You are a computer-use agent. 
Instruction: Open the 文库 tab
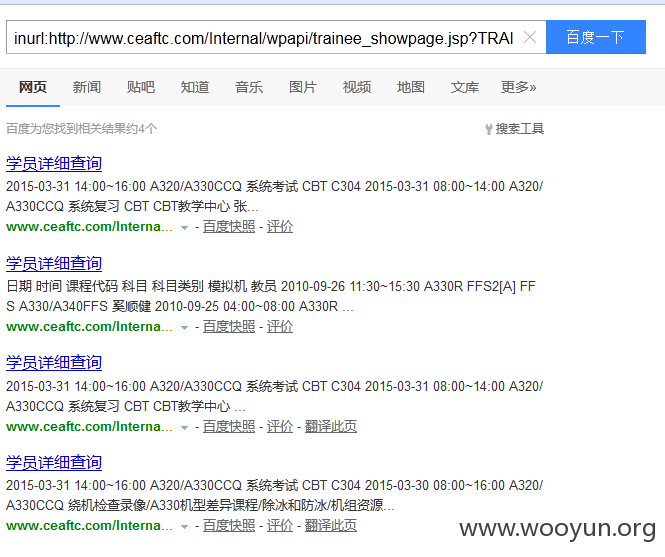[464, 87]
